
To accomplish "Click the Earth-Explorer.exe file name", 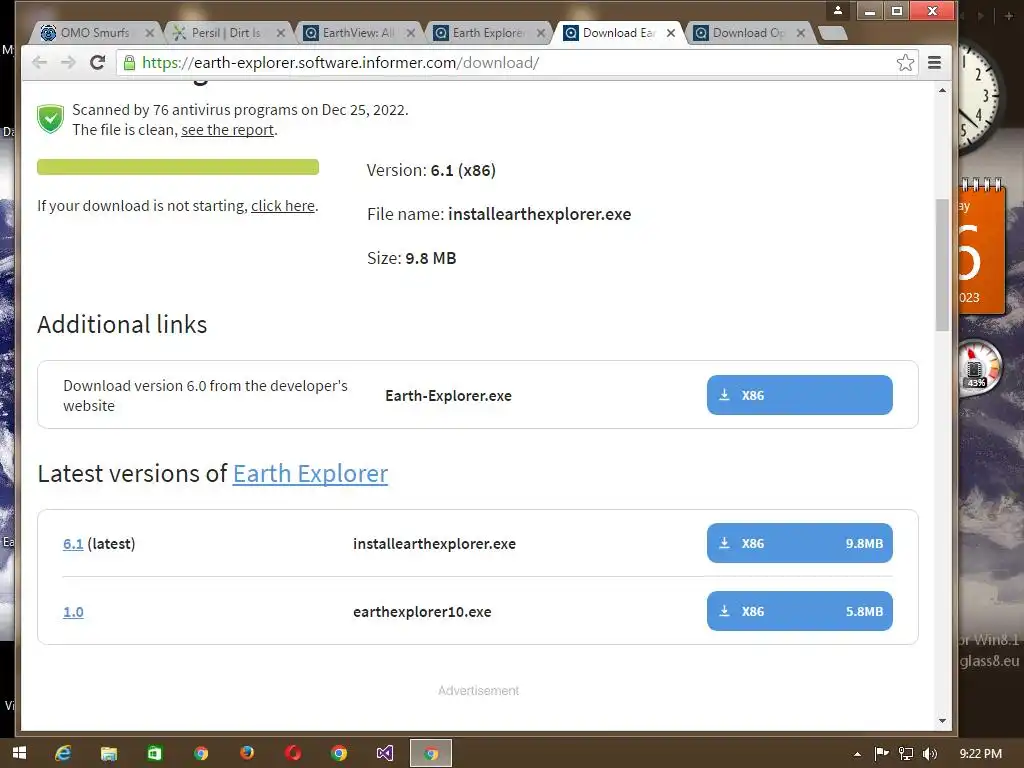I will point(449,396).
